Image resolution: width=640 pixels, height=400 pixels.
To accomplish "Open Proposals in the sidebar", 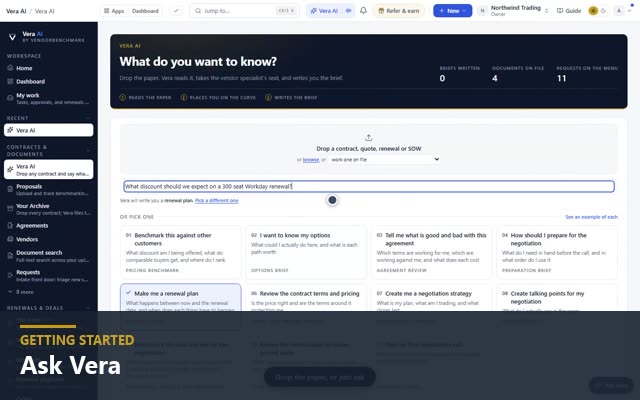I will coord(49,190).
